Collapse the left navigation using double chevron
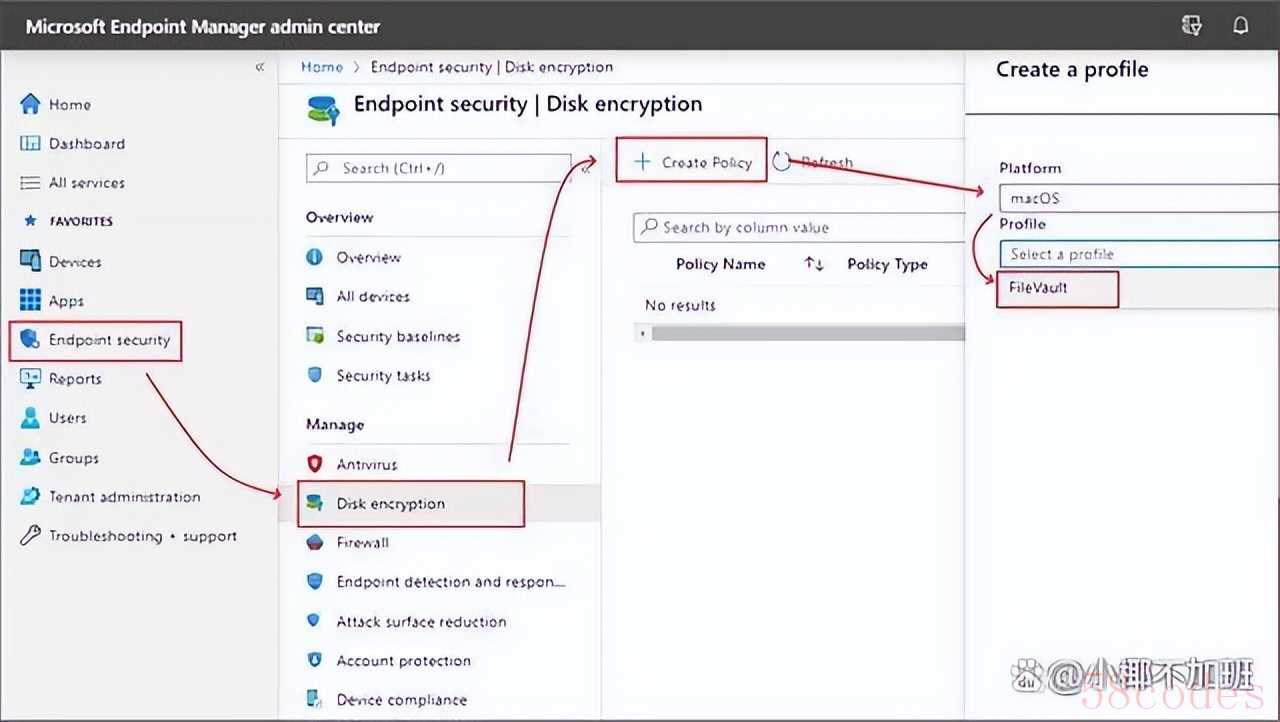 coord(260,67)
